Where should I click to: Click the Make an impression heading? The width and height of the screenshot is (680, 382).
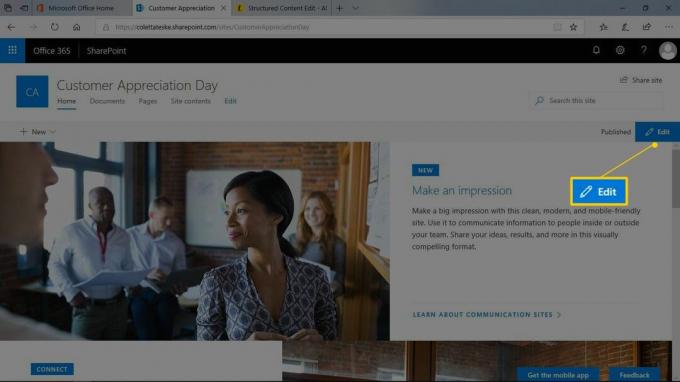(x=462, y=190)
